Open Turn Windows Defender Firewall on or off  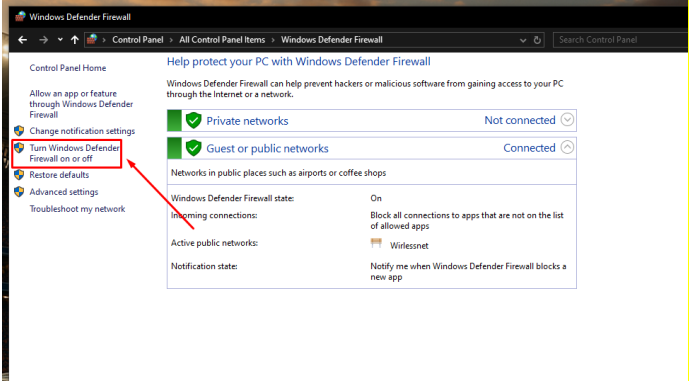tap(74, 153)
